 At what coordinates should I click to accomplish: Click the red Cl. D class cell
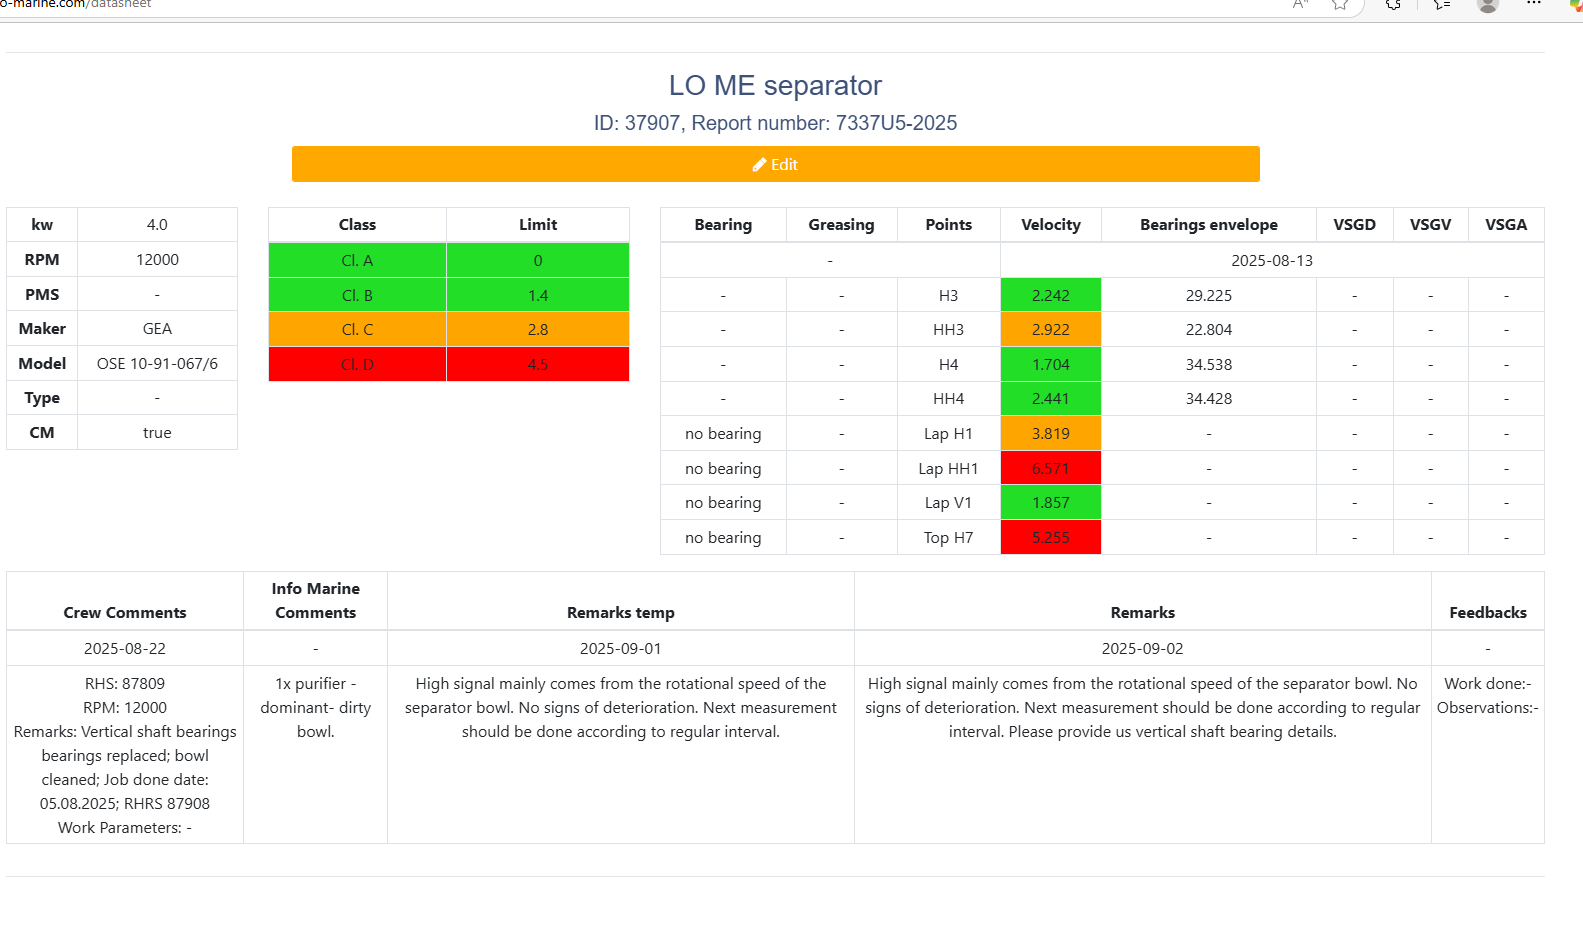(357, 364)
